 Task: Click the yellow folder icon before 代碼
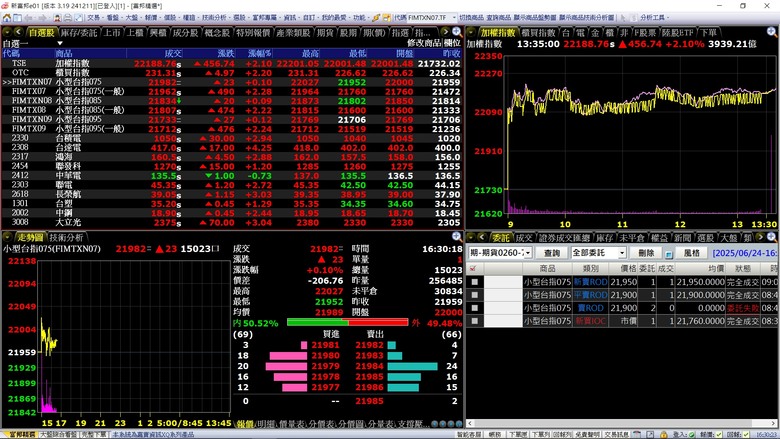pos(387,17)
